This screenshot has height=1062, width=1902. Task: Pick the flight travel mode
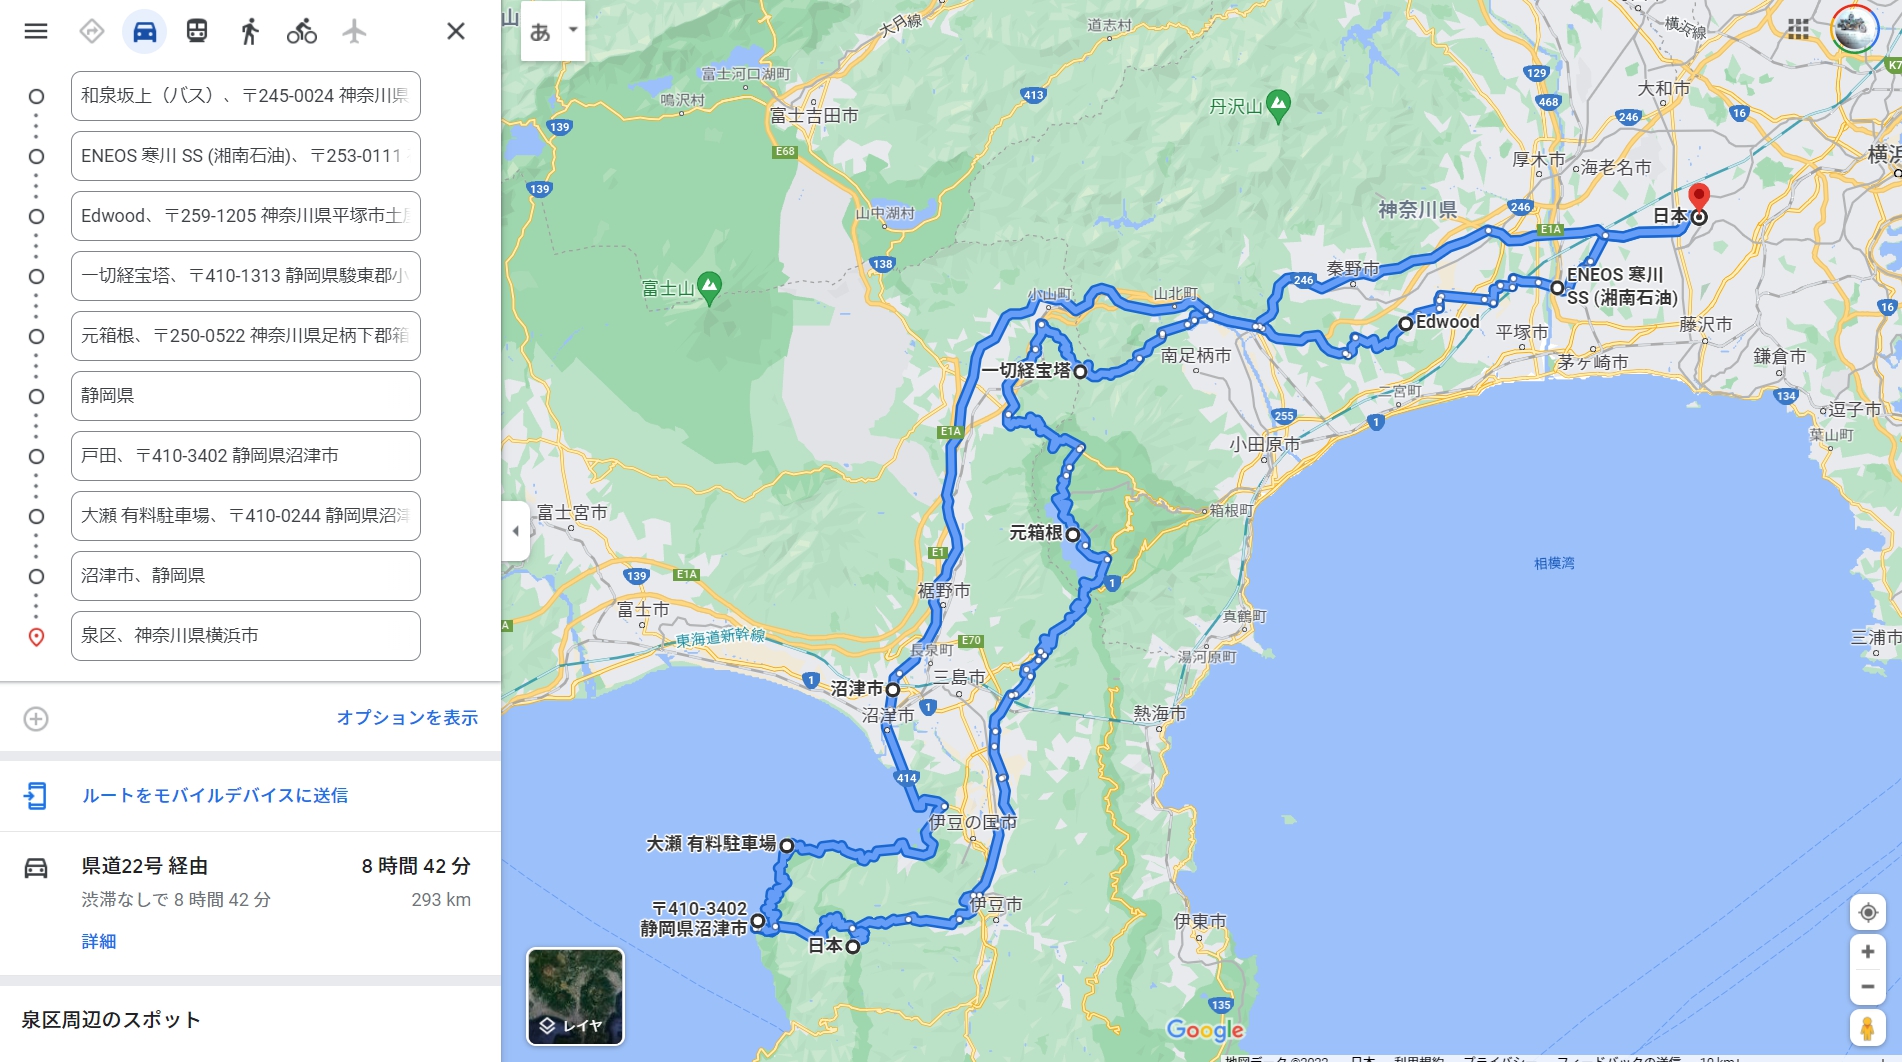(x=354, y=31)
